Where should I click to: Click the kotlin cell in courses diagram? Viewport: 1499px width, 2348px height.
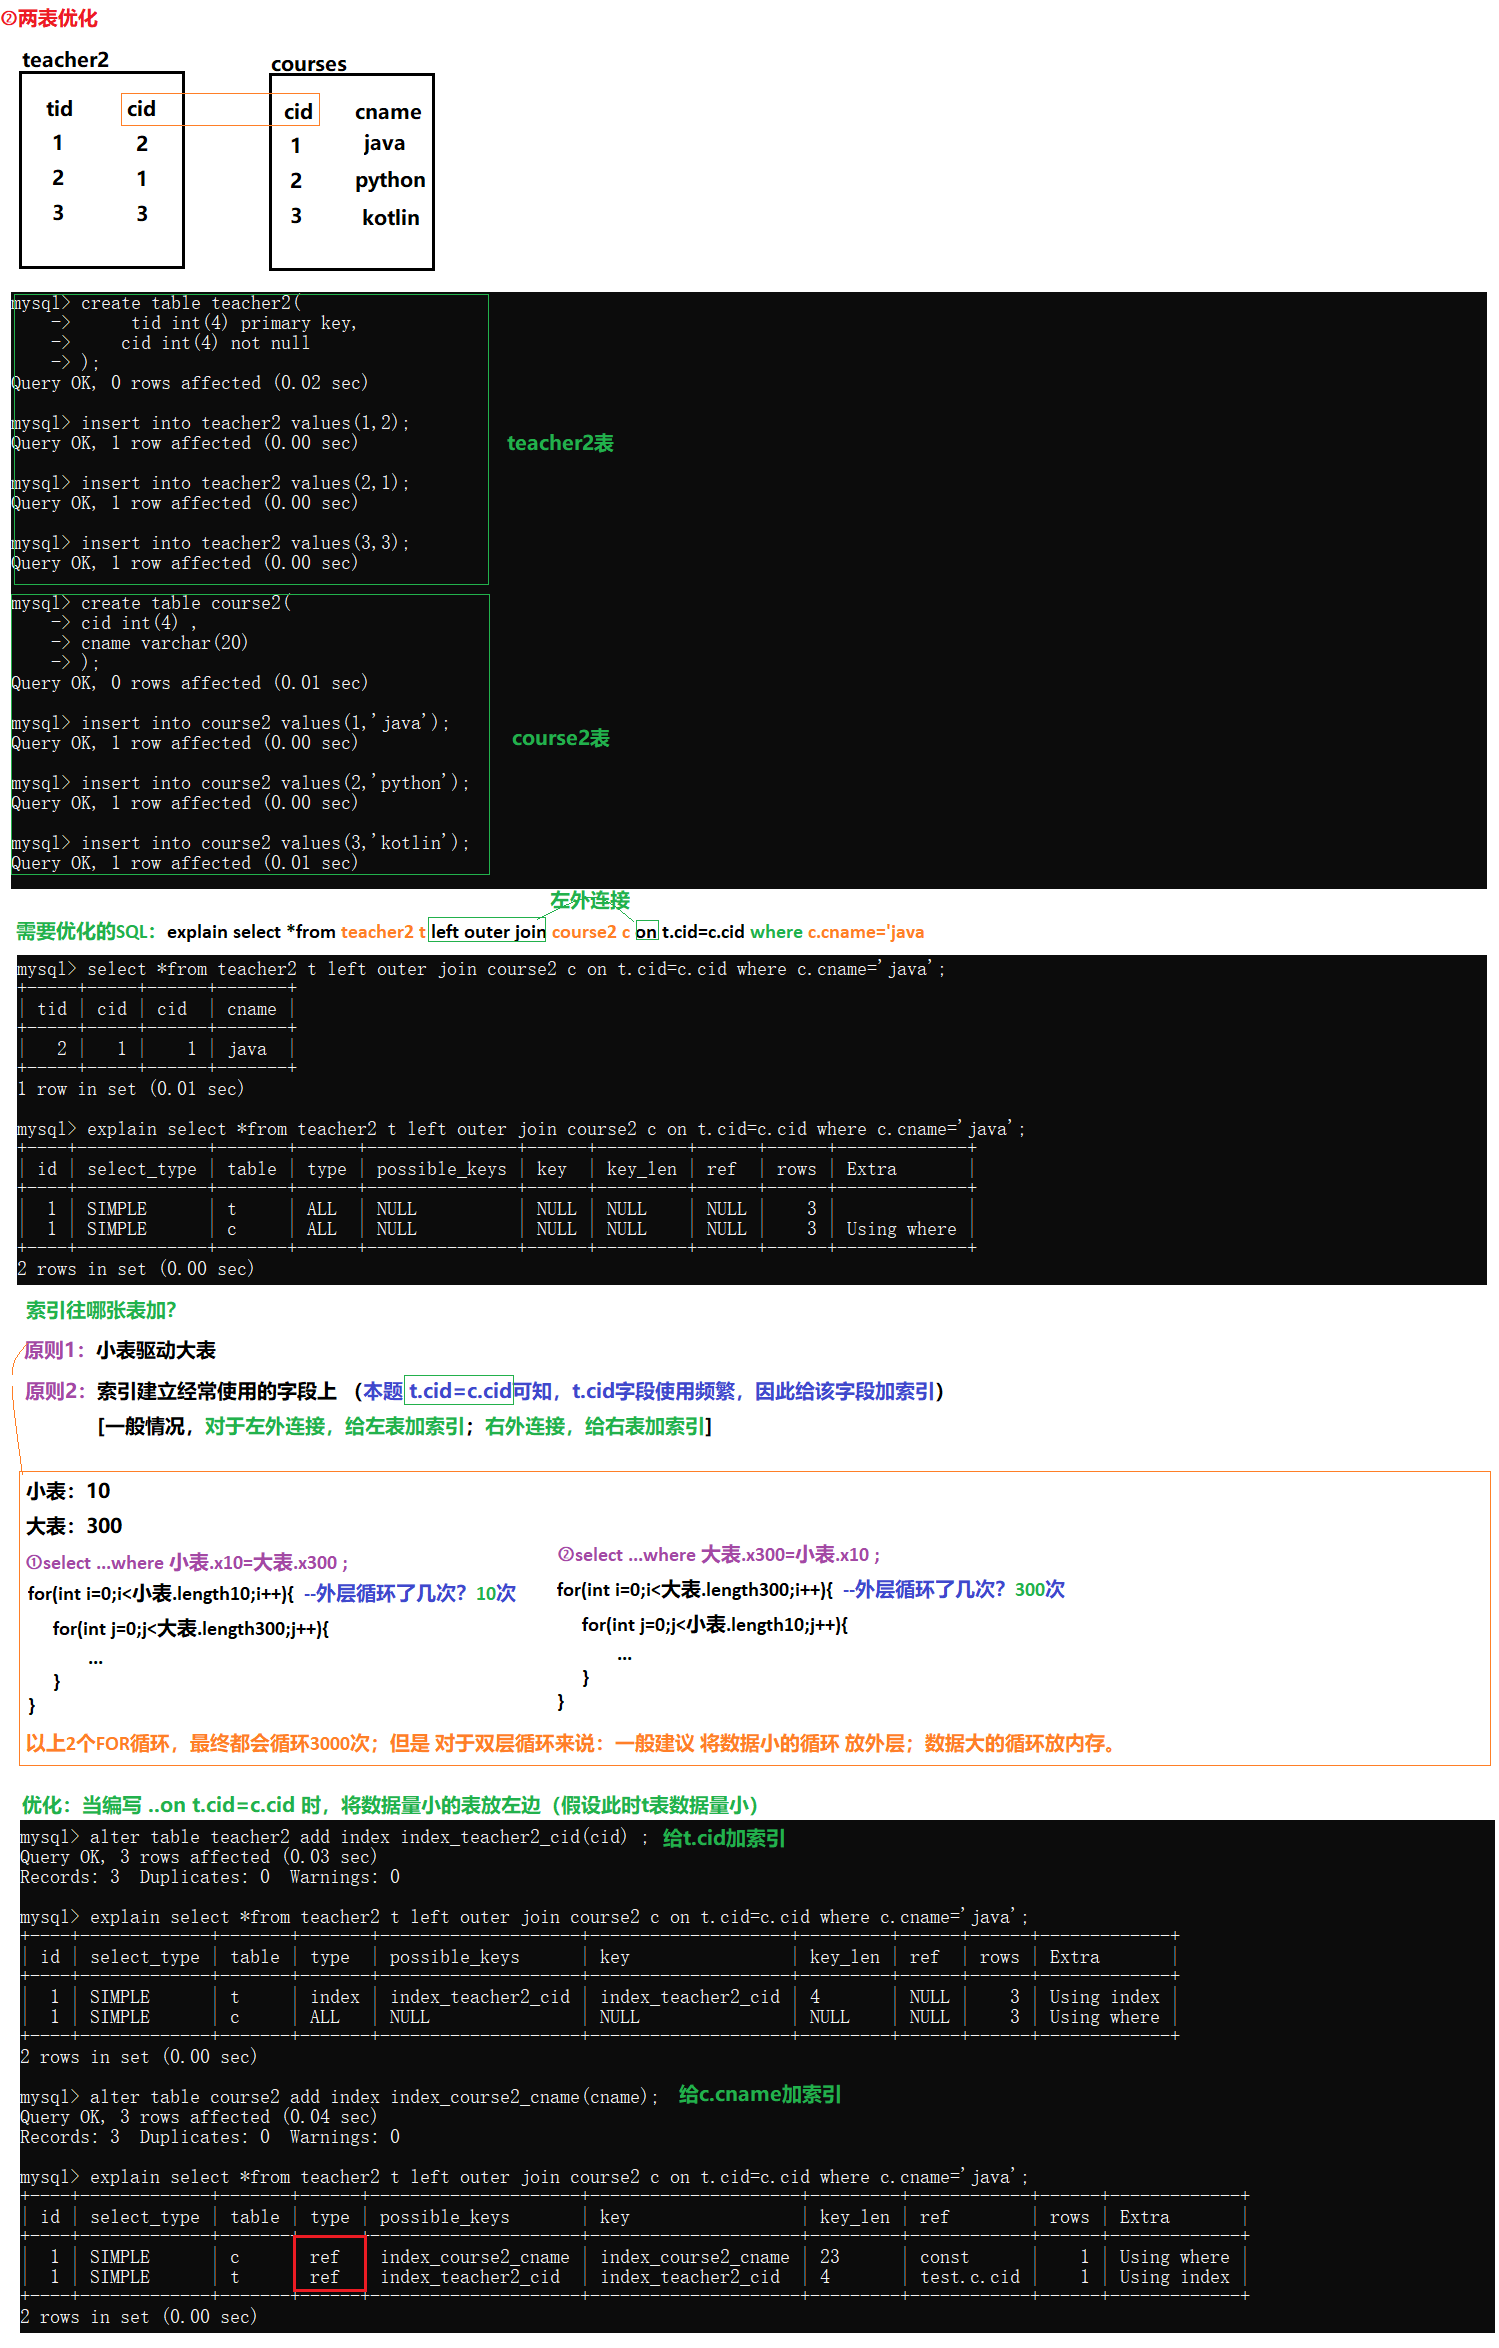coord(390,217)
